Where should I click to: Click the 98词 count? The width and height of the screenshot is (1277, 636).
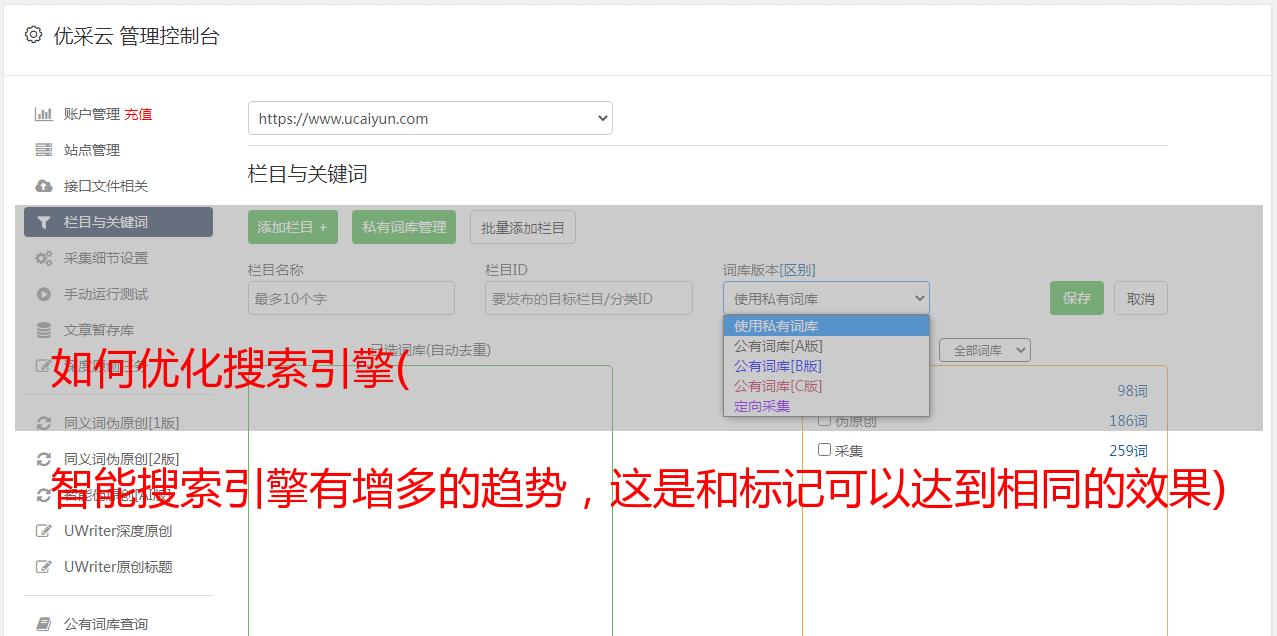(1133, 391)
